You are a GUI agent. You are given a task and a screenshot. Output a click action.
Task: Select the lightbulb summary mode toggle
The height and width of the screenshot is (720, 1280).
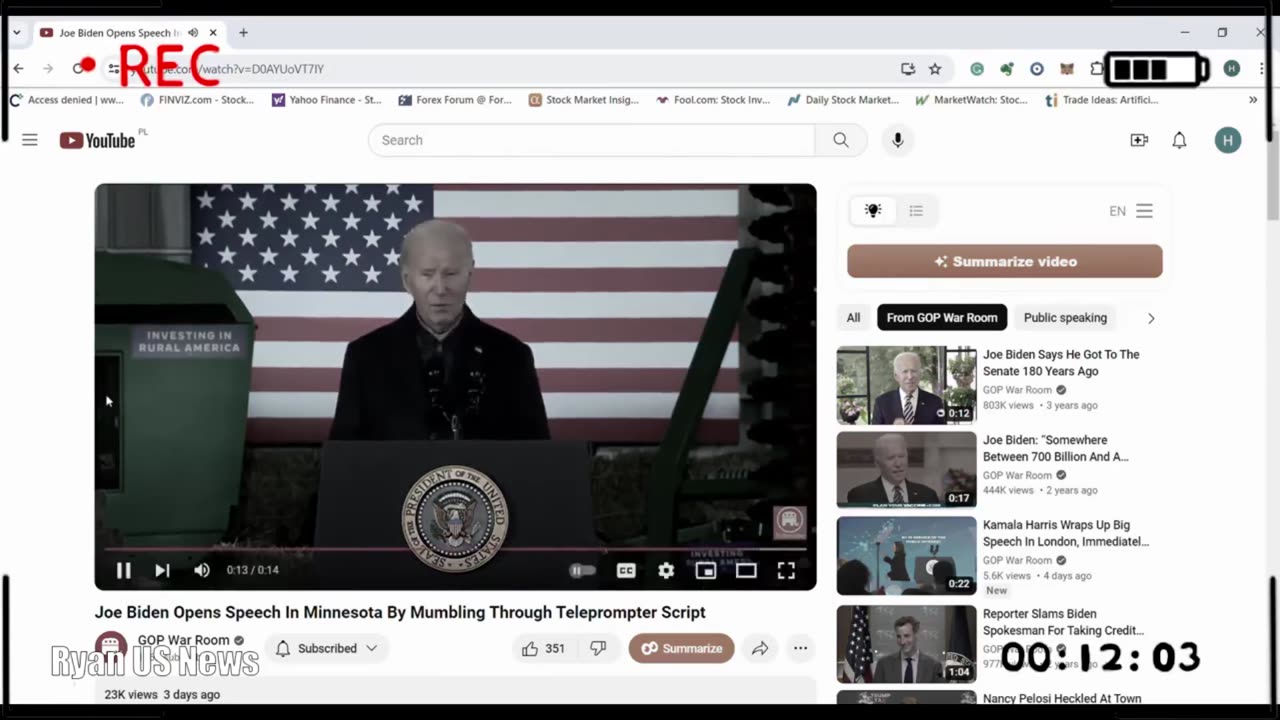coord(873,211)
